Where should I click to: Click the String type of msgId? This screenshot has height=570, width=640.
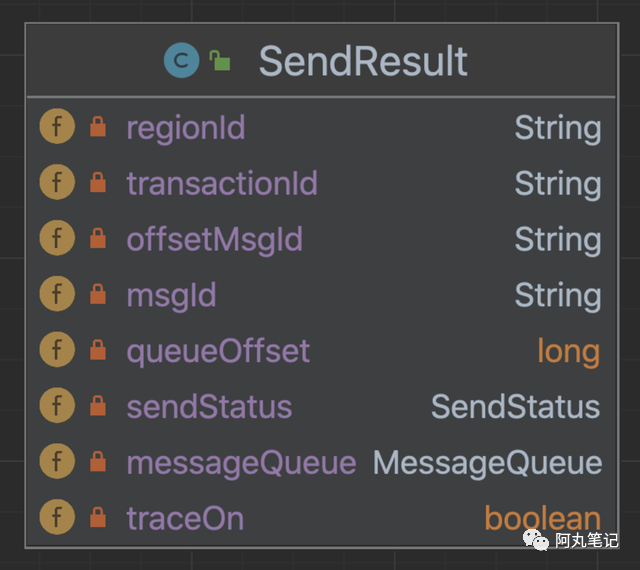point(557,295)
